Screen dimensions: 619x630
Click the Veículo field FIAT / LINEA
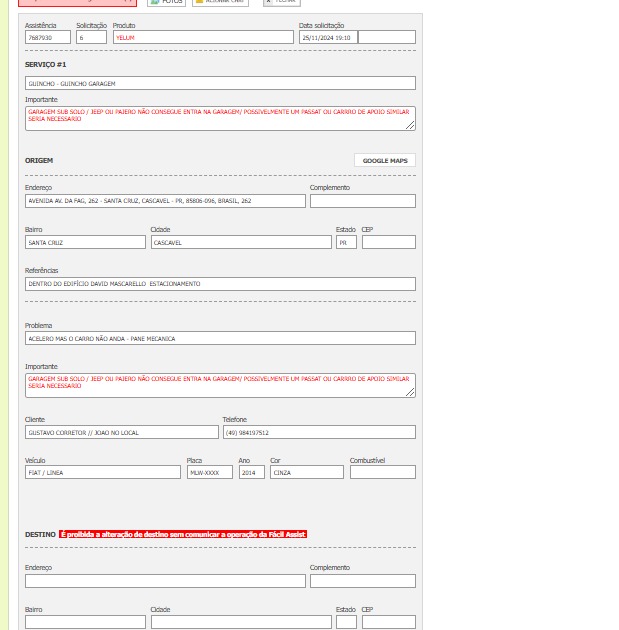103,472
